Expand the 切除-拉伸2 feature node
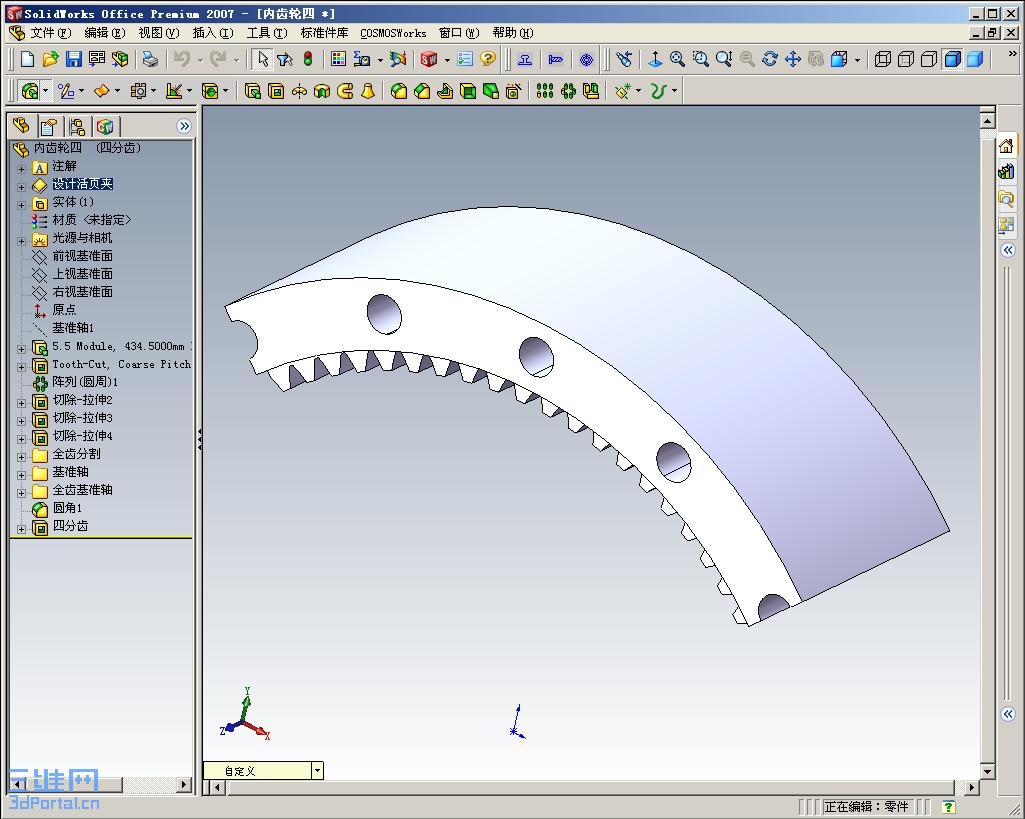Screen dimensions: 1025x819 click(x=21, y=403)
